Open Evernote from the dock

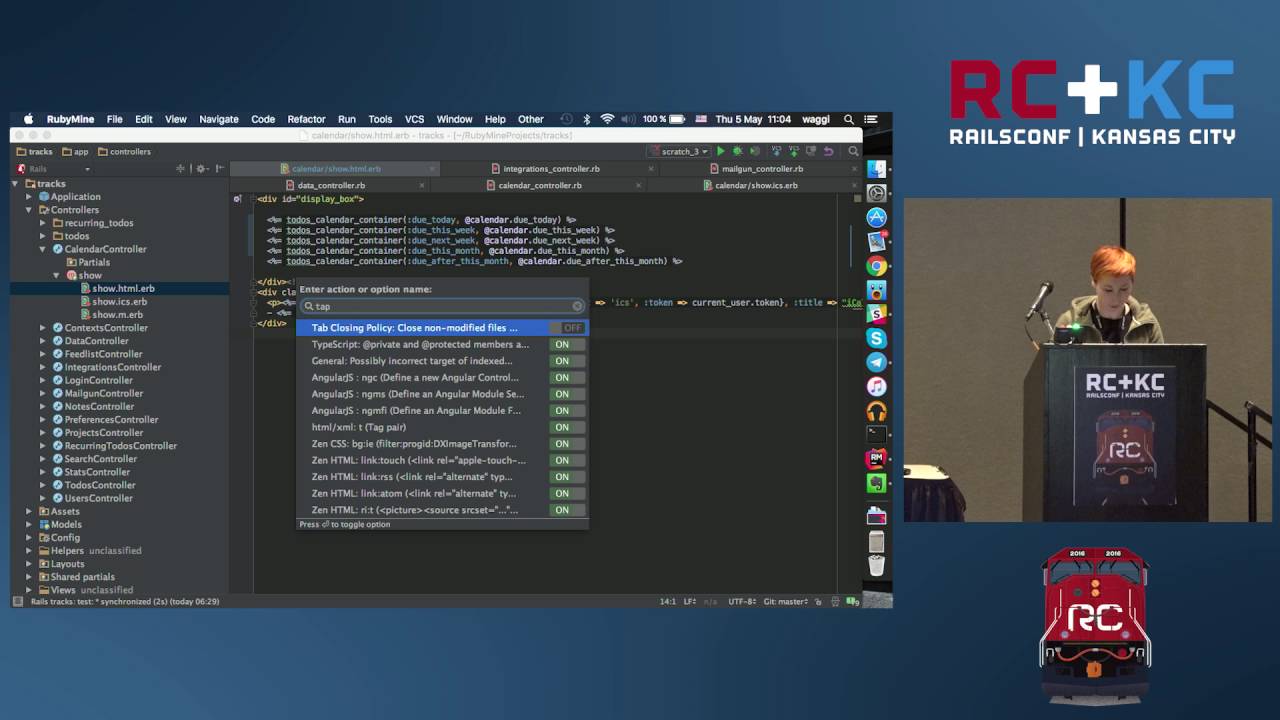point(876,483)
